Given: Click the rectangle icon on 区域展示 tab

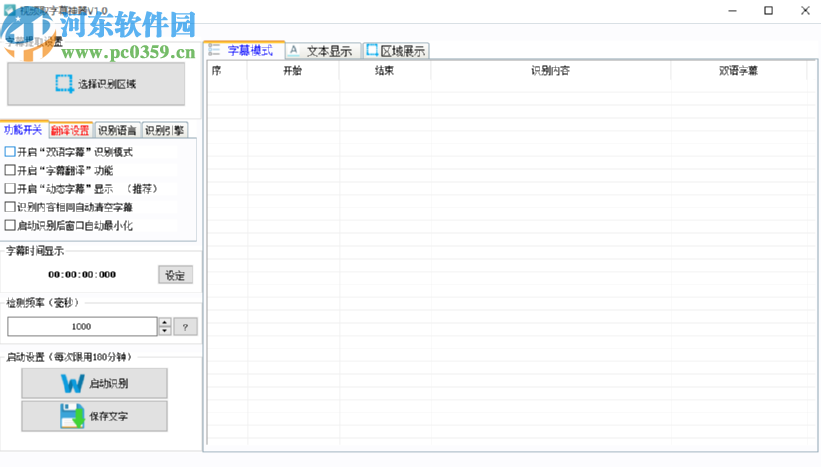Looking at the screenshot, I should pos(372,50).
